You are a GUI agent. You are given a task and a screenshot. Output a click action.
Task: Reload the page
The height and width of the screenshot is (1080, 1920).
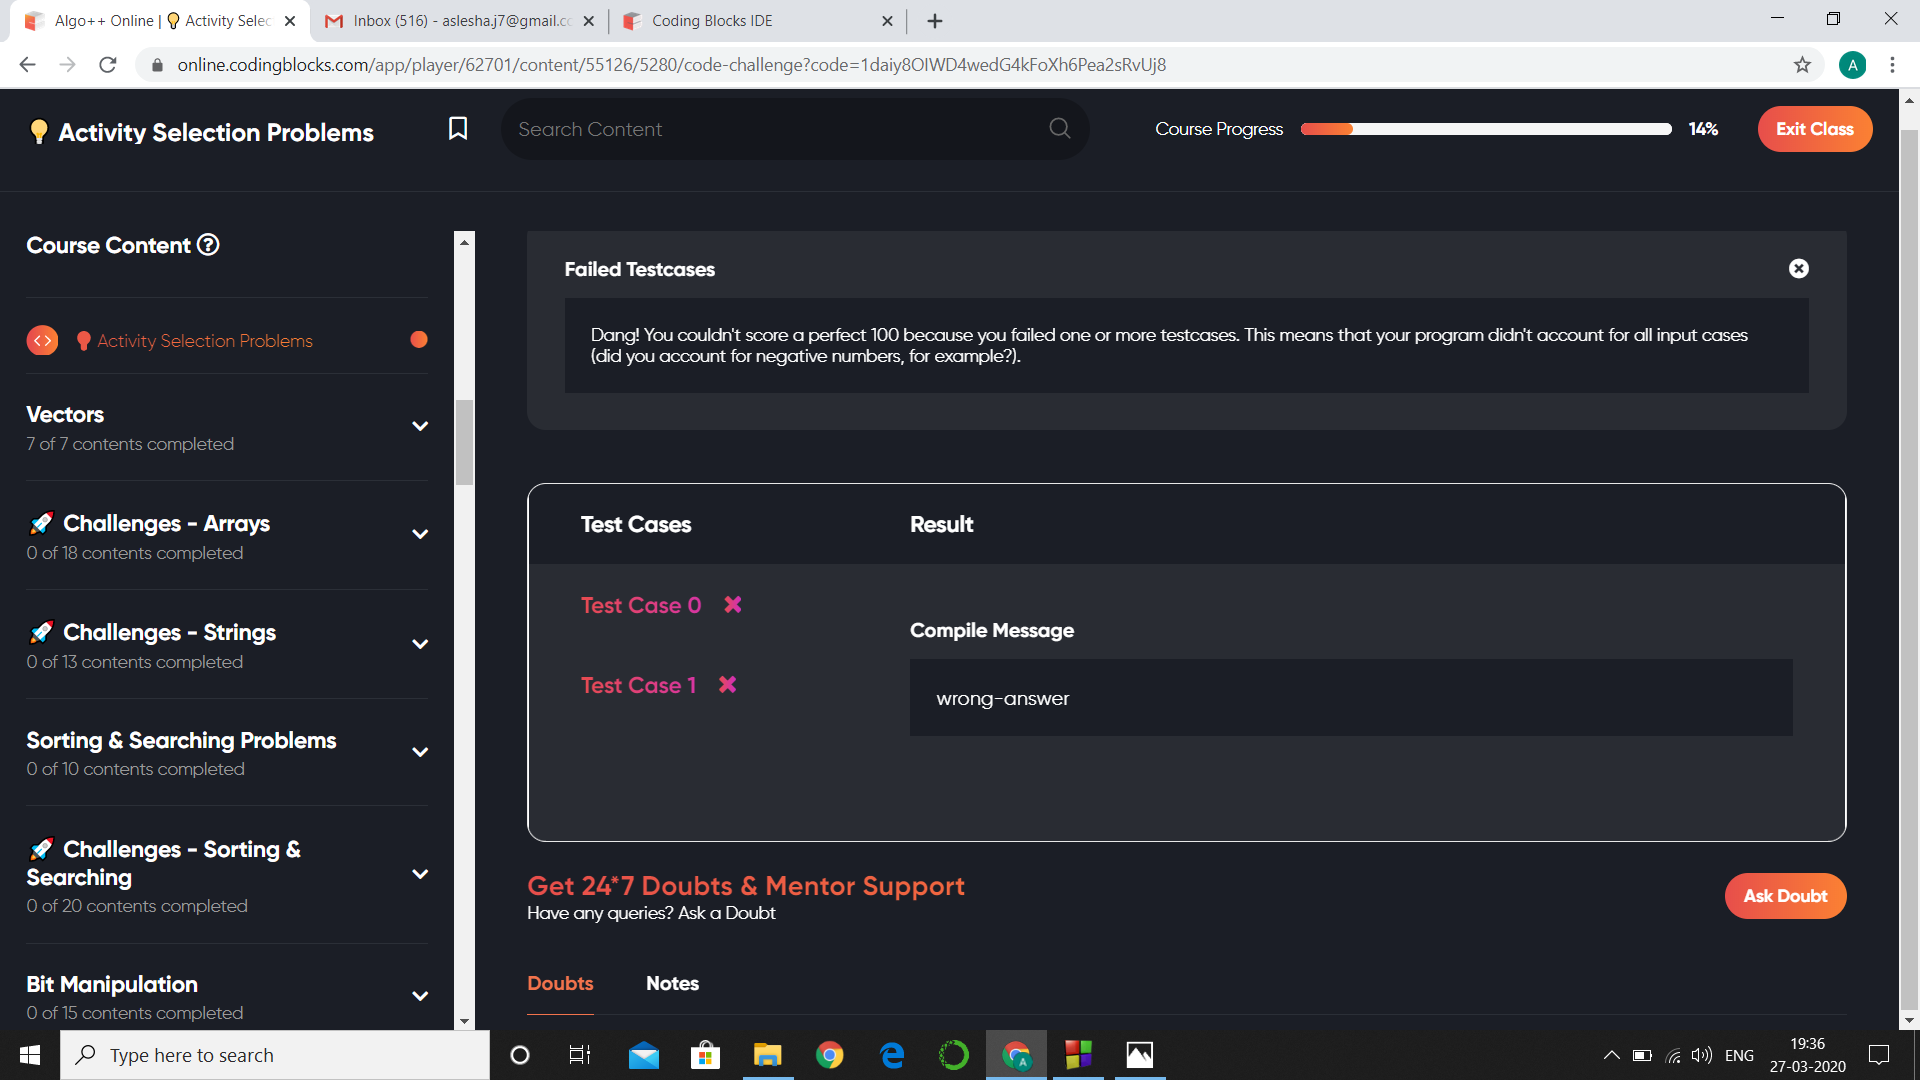108,65
